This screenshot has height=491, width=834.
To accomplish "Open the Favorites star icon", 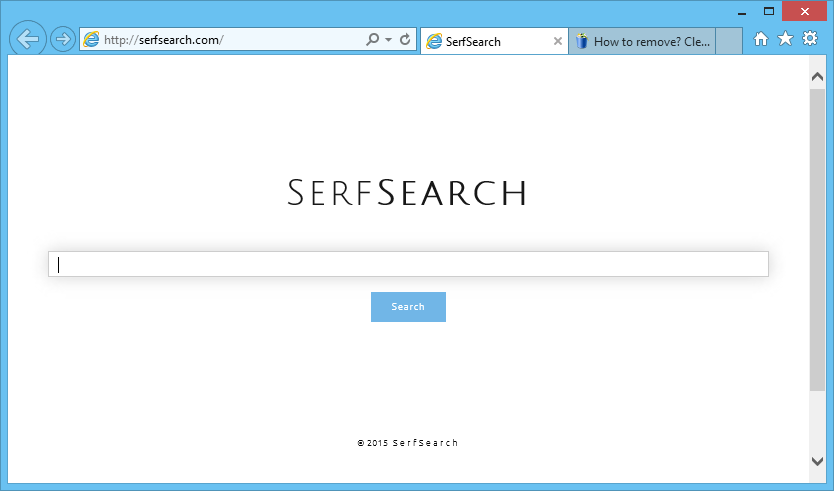I will click(x=785, y=38).
